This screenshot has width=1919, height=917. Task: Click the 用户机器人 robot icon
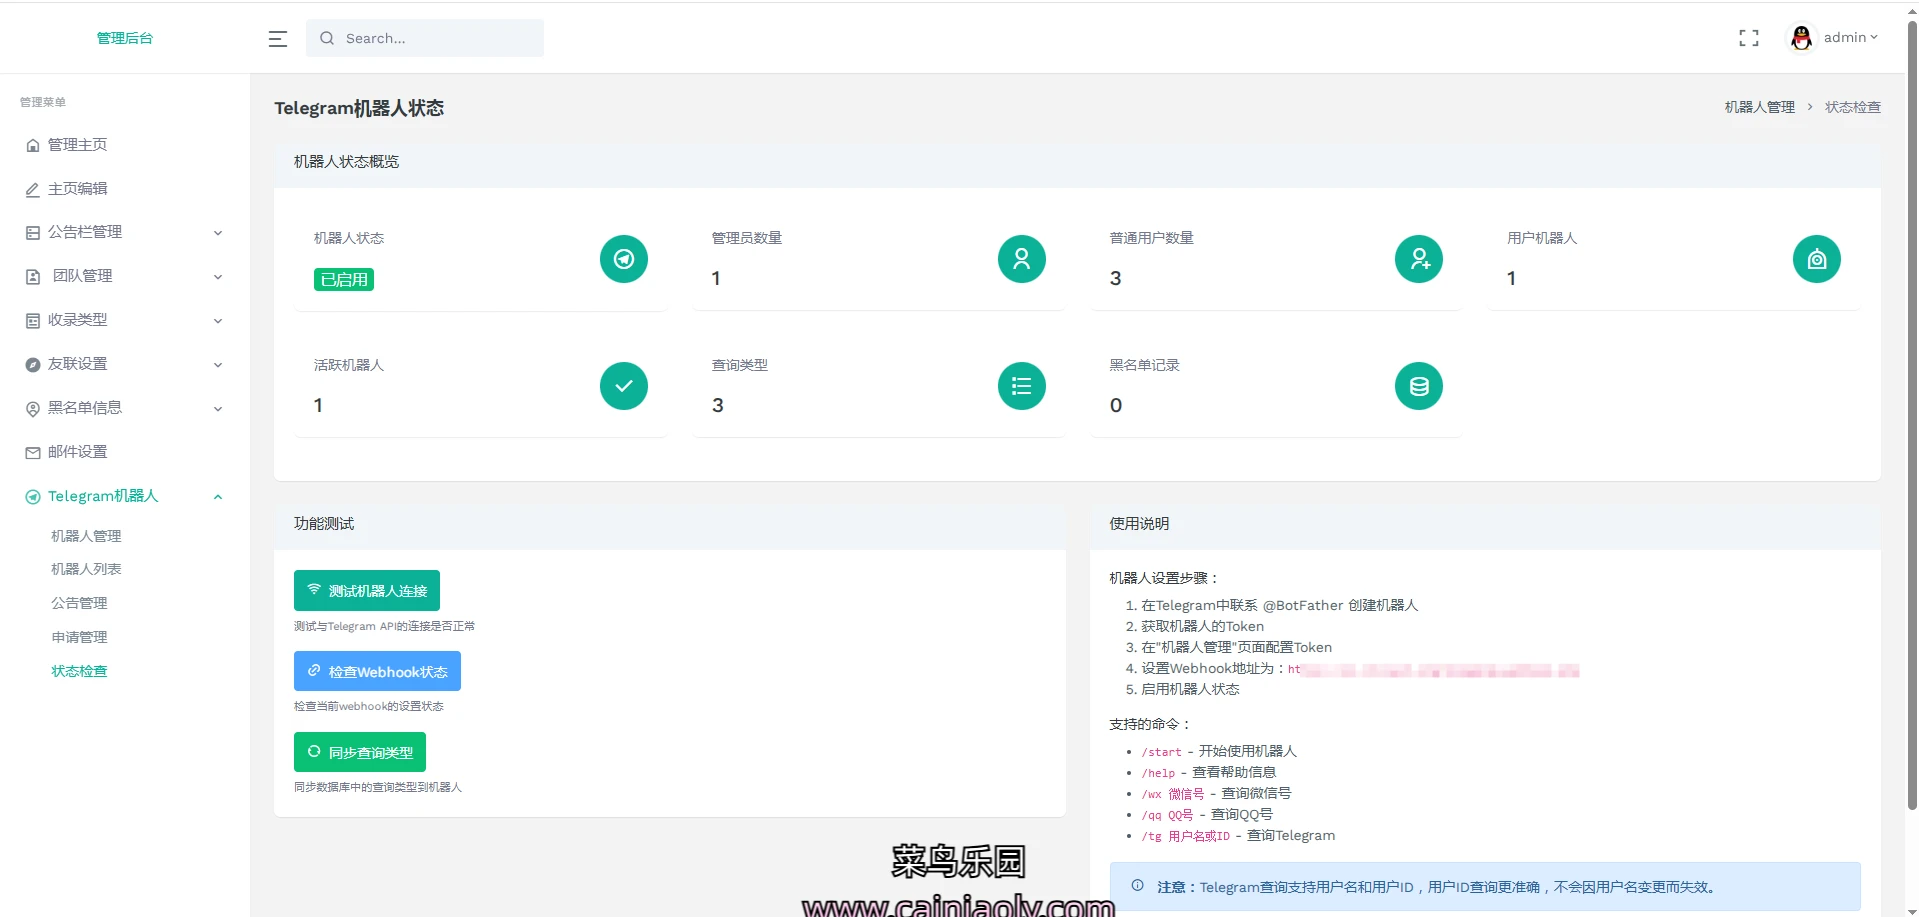click(x=1816, y=259)
